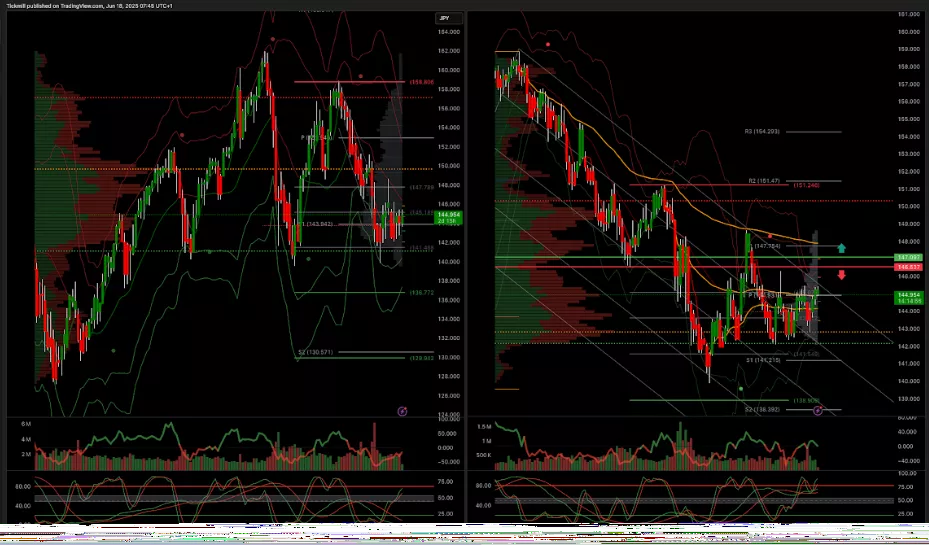Click the S1 (141.215) pivot label
The image size is (929, 557).
pos(763,359)
